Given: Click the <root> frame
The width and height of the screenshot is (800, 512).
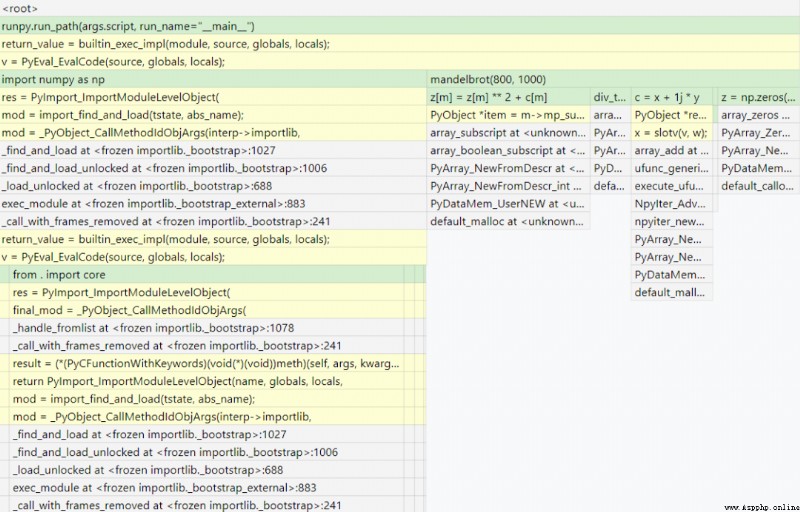Looking at the screenshot, I should coord(400,8).
